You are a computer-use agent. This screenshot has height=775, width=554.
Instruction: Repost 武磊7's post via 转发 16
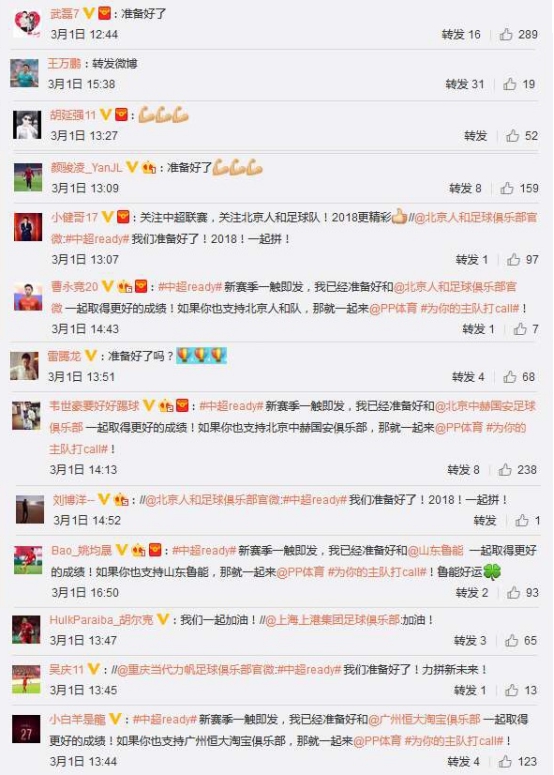pos(461,34)
